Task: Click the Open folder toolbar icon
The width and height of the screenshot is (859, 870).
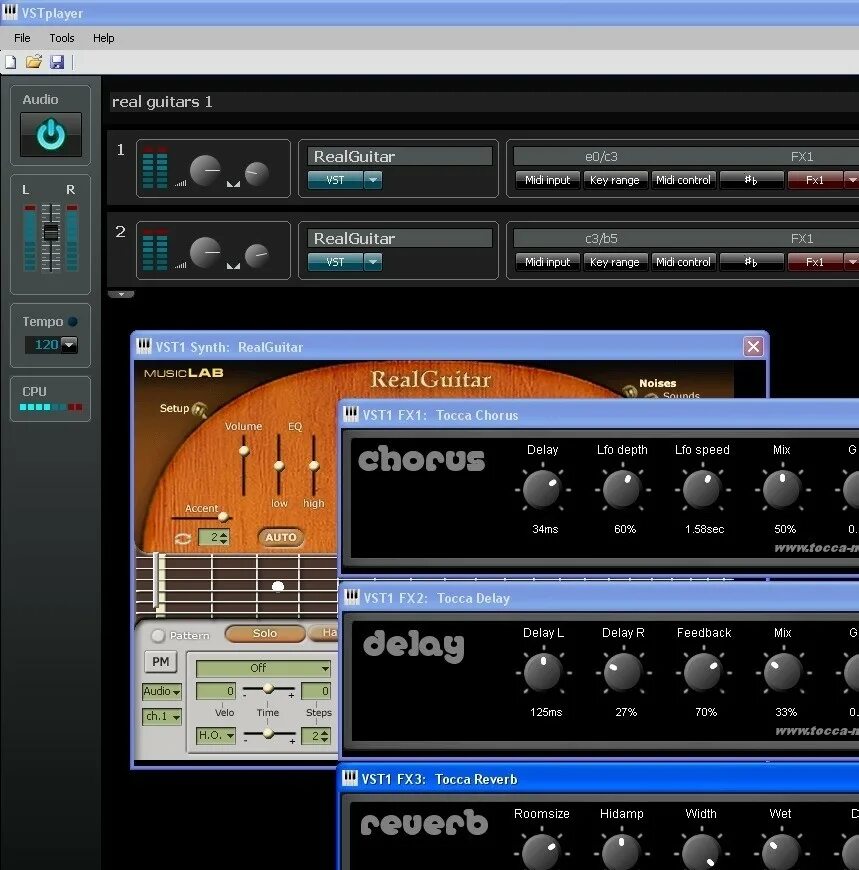Action: [34, 62]
